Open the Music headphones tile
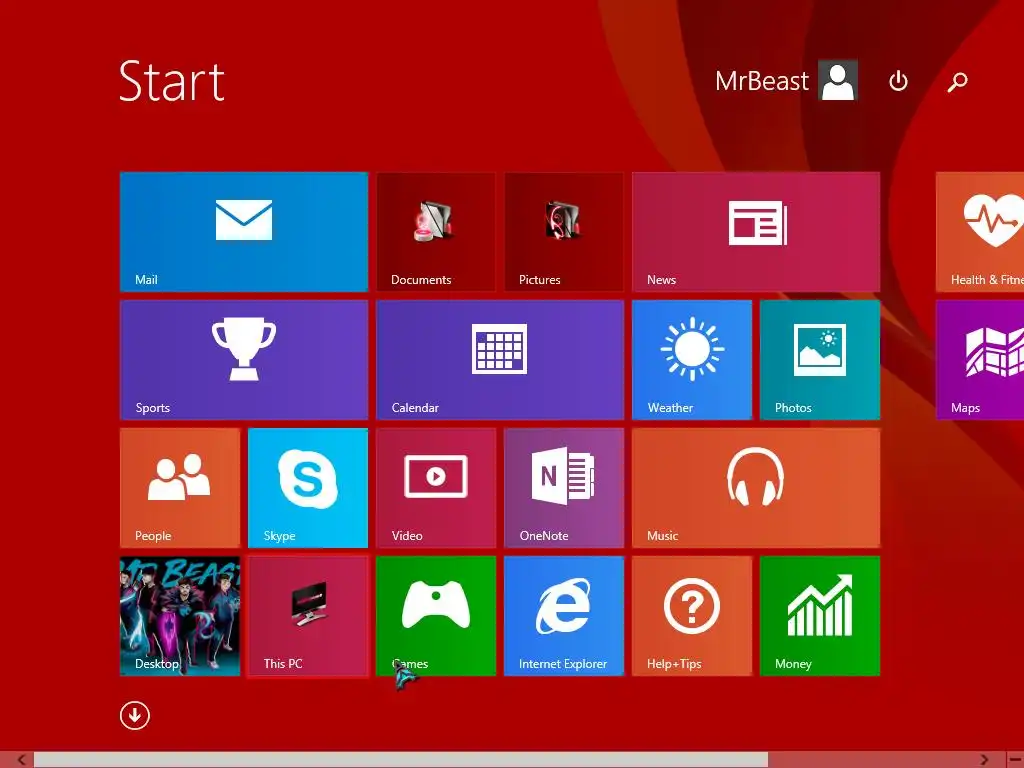Image resolution: width=1024 pixels, height=768 pixels. click(x=756, y=488)
